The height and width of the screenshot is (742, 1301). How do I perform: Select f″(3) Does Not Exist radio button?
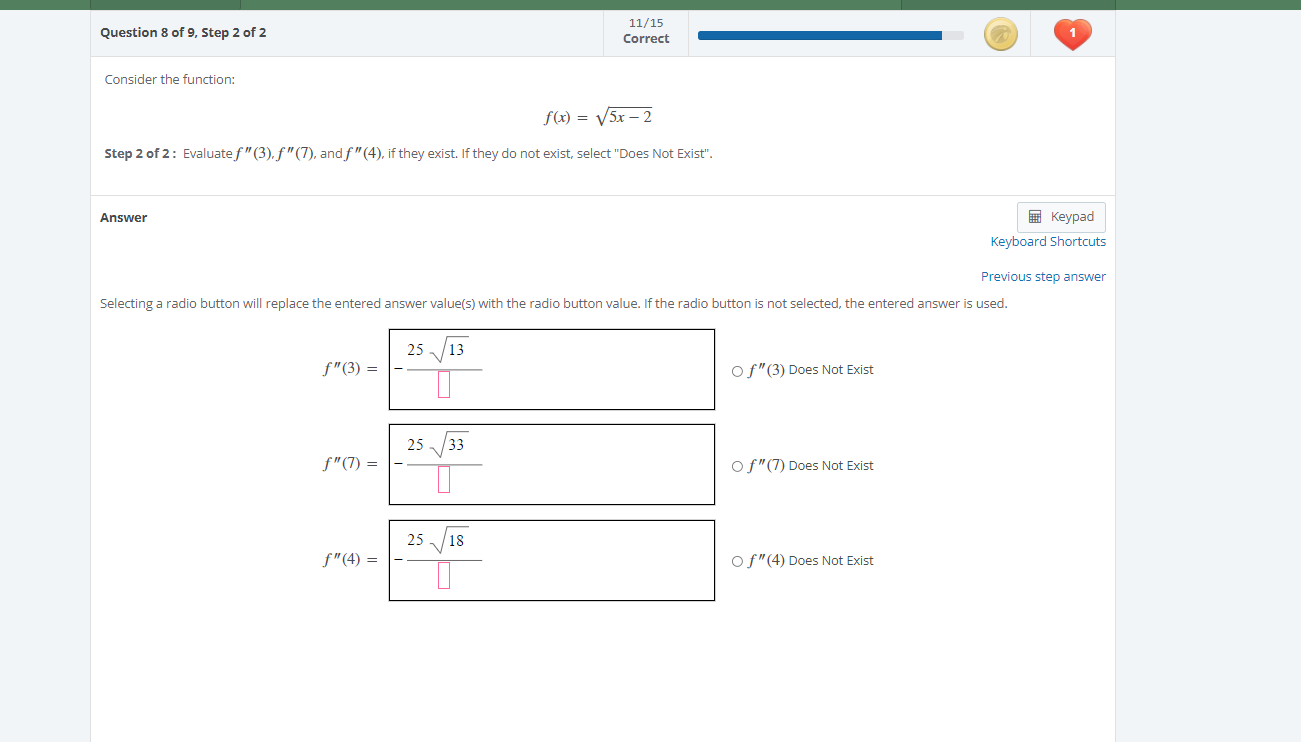pyautogui.click(x=738, y=371)
